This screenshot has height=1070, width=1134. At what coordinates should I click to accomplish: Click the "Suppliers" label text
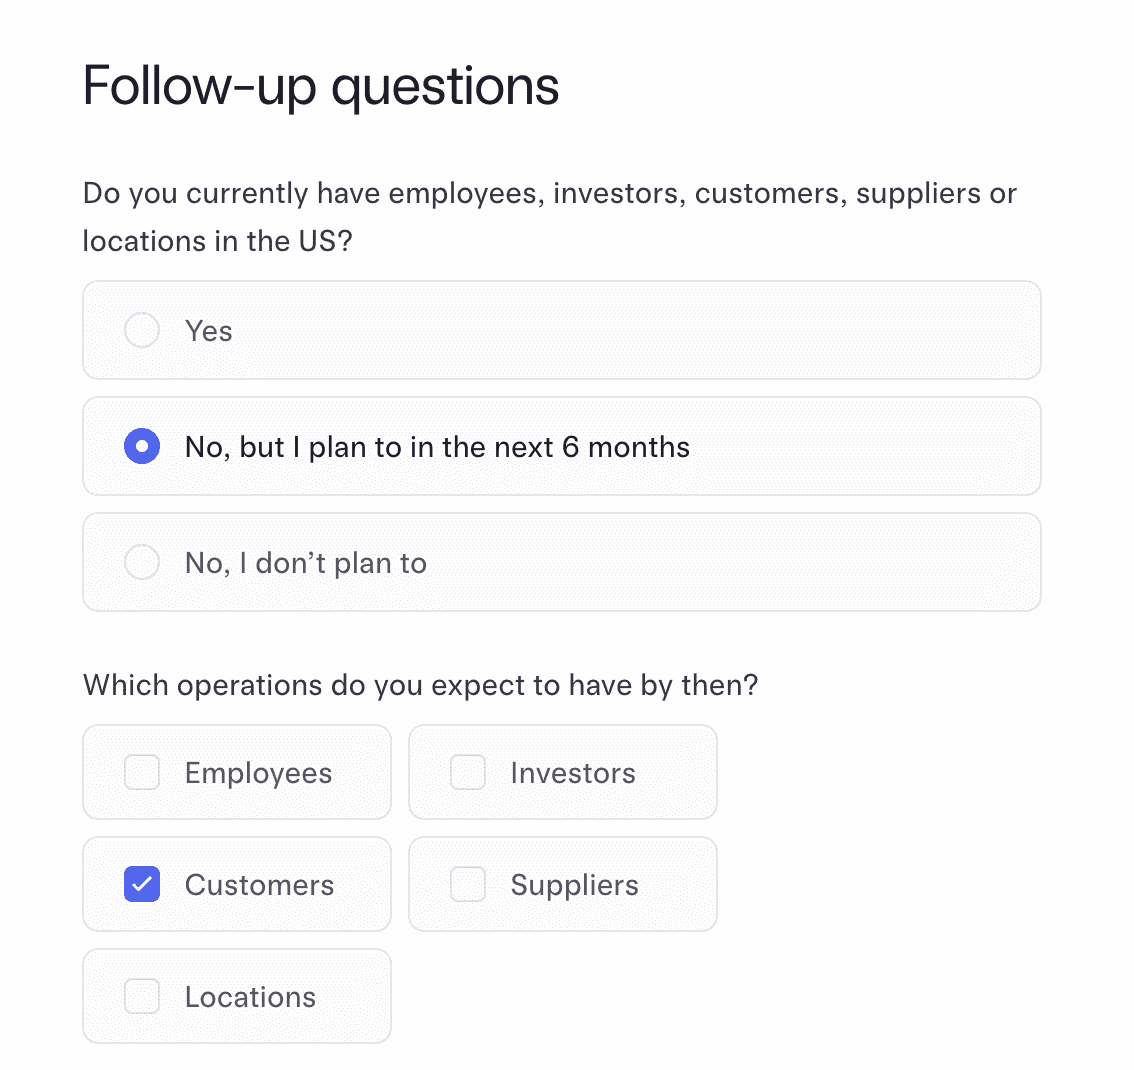(x=574, y=885)
